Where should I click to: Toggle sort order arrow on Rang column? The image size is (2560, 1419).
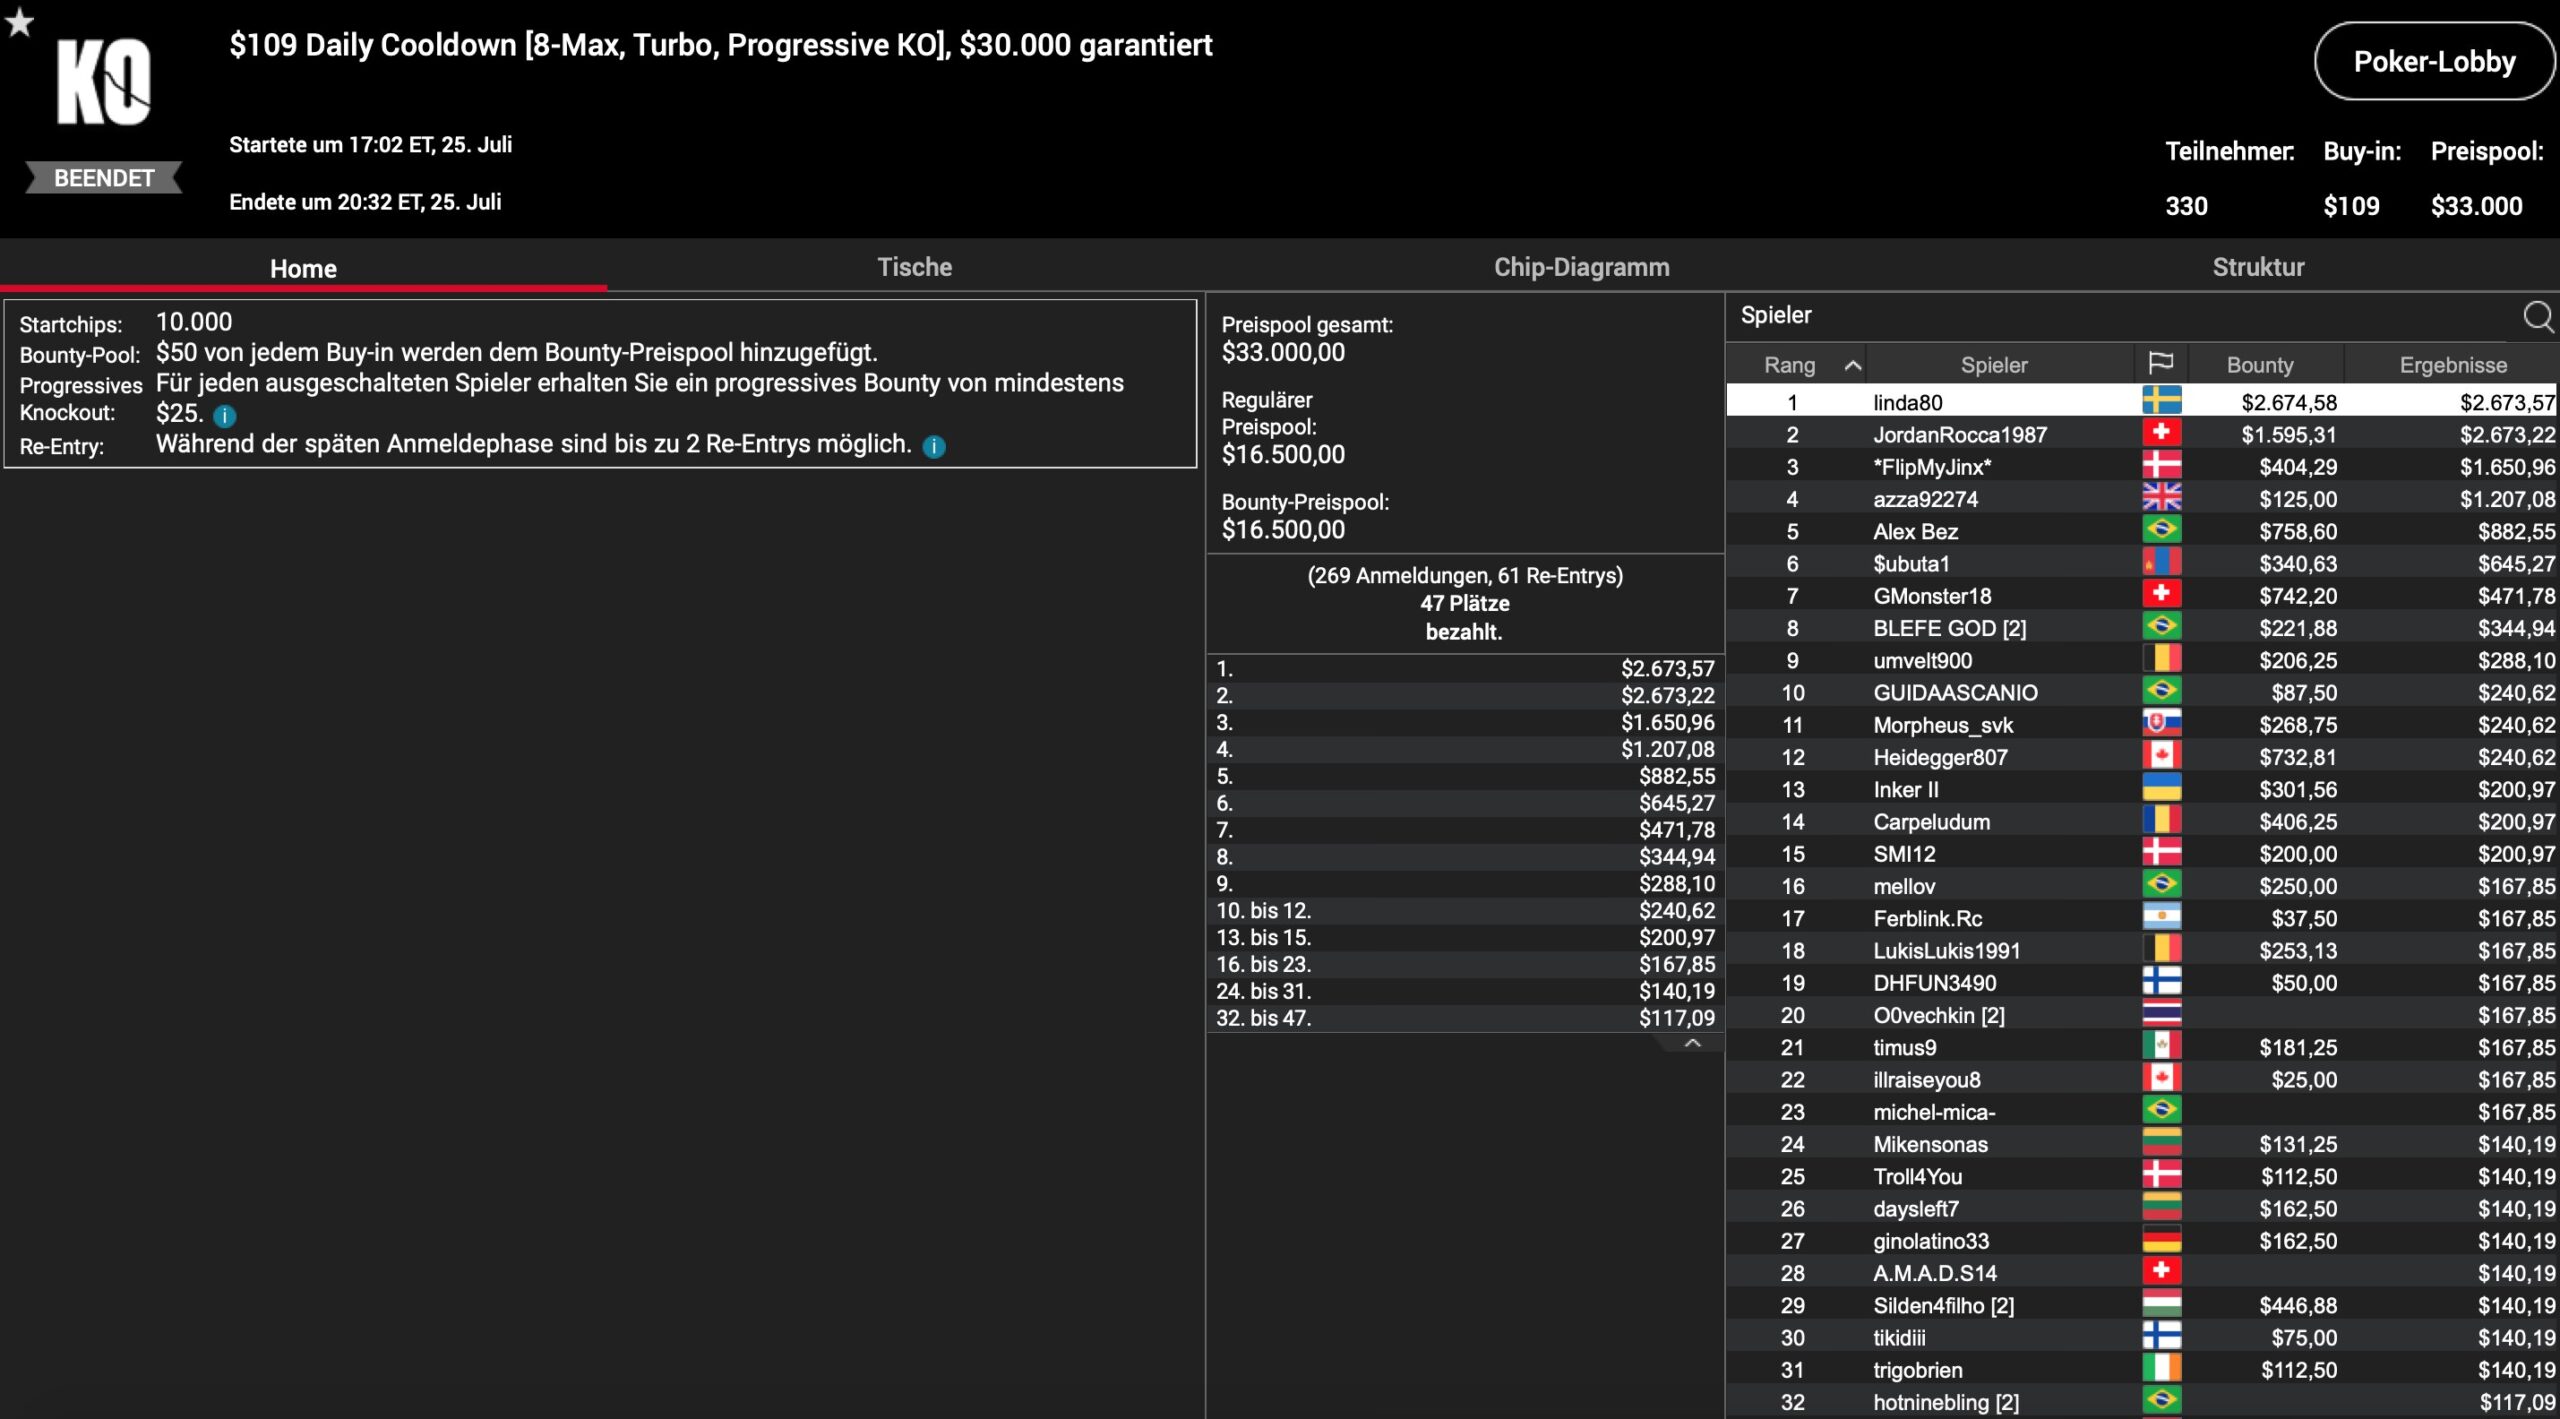coord(1852,365)
